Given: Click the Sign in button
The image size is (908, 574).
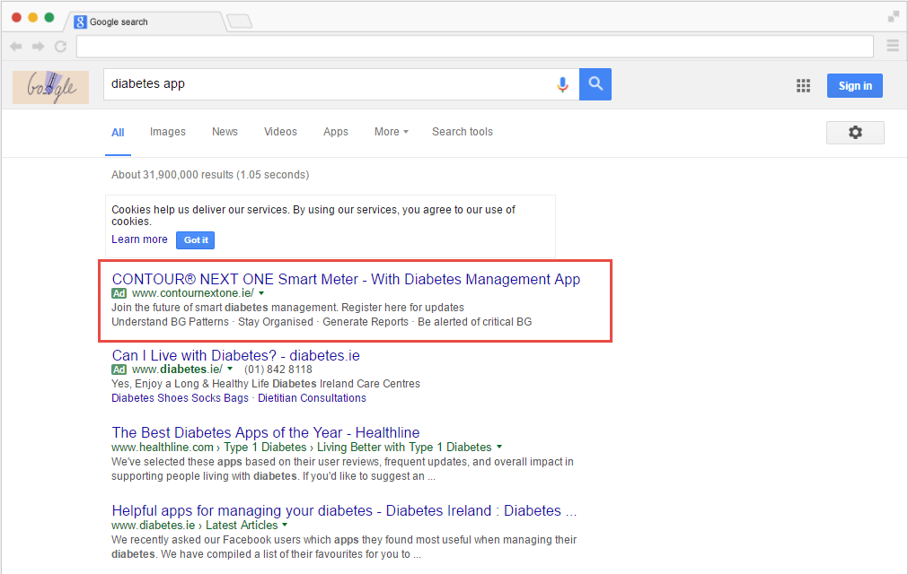Looking at the screenshot, I should 855,86.
